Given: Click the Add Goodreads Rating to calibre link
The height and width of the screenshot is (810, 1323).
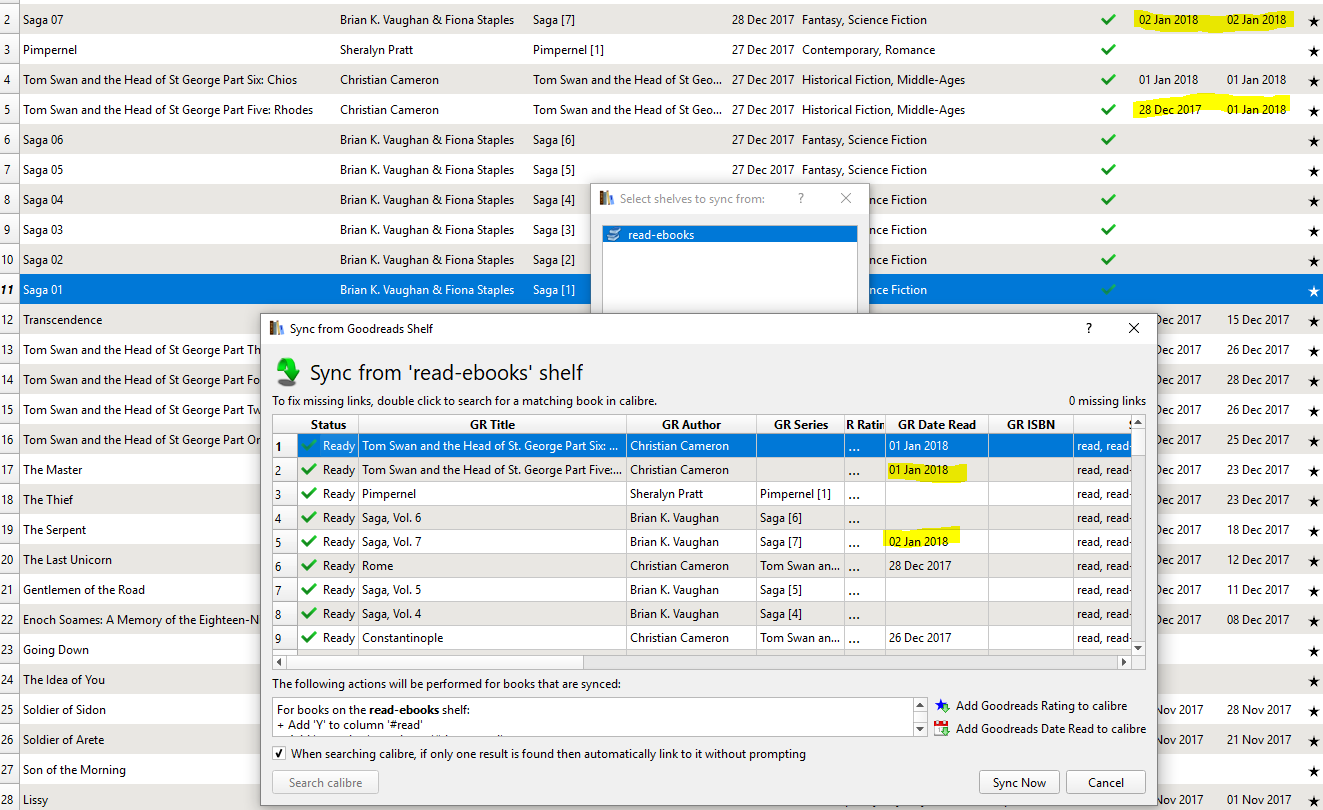Looking at the screenshot, I should [x=1041, y=706].
